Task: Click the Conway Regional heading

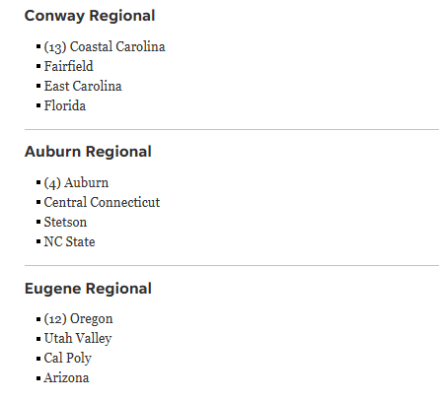Action: (90, 16)
